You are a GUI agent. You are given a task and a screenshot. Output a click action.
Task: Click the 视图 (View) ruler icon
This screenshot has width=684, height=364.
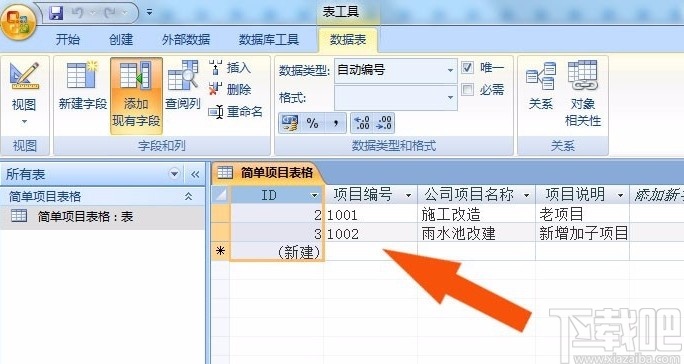coord(24,76)
